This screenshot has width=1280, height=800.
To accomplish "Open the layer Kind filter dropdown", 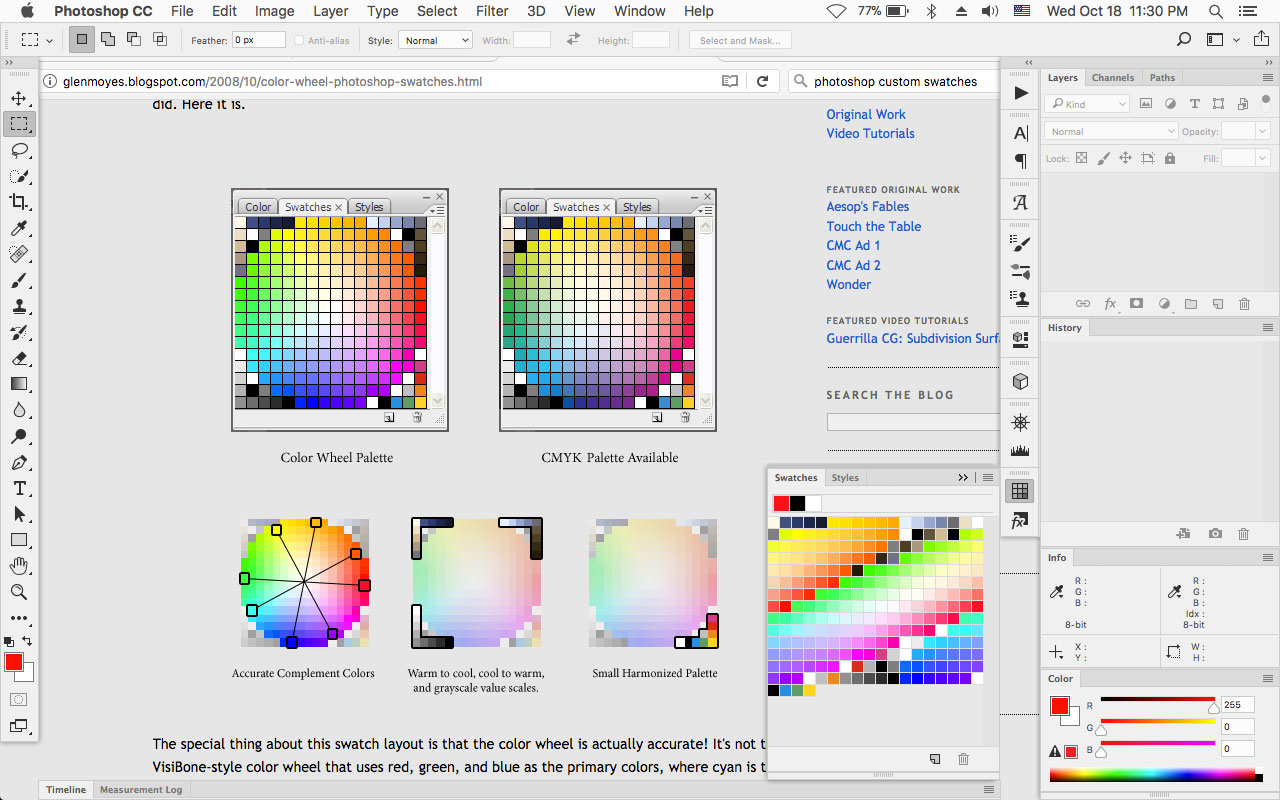I will tap(1087, 104).
